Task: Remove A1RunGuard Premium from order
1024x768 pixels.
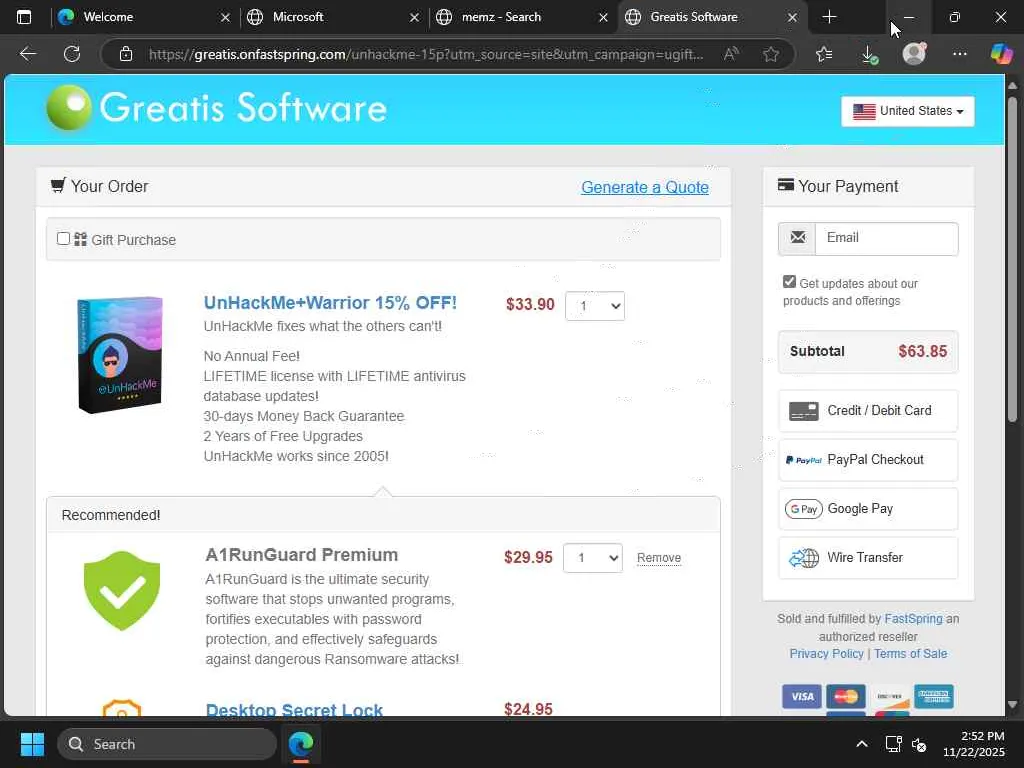Action: pos(659,558)
